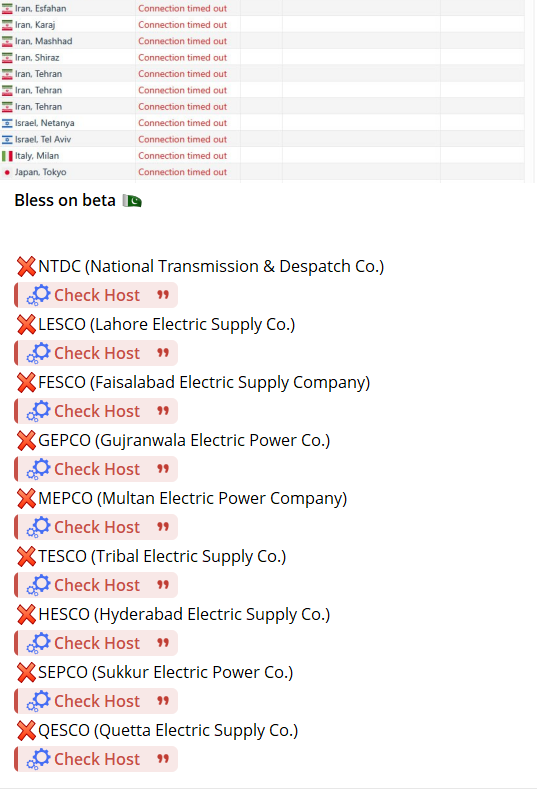Click the Israel, Netanya flag icon
The width and height of the screenshot is (537, 789).
[x=7, y=123]
